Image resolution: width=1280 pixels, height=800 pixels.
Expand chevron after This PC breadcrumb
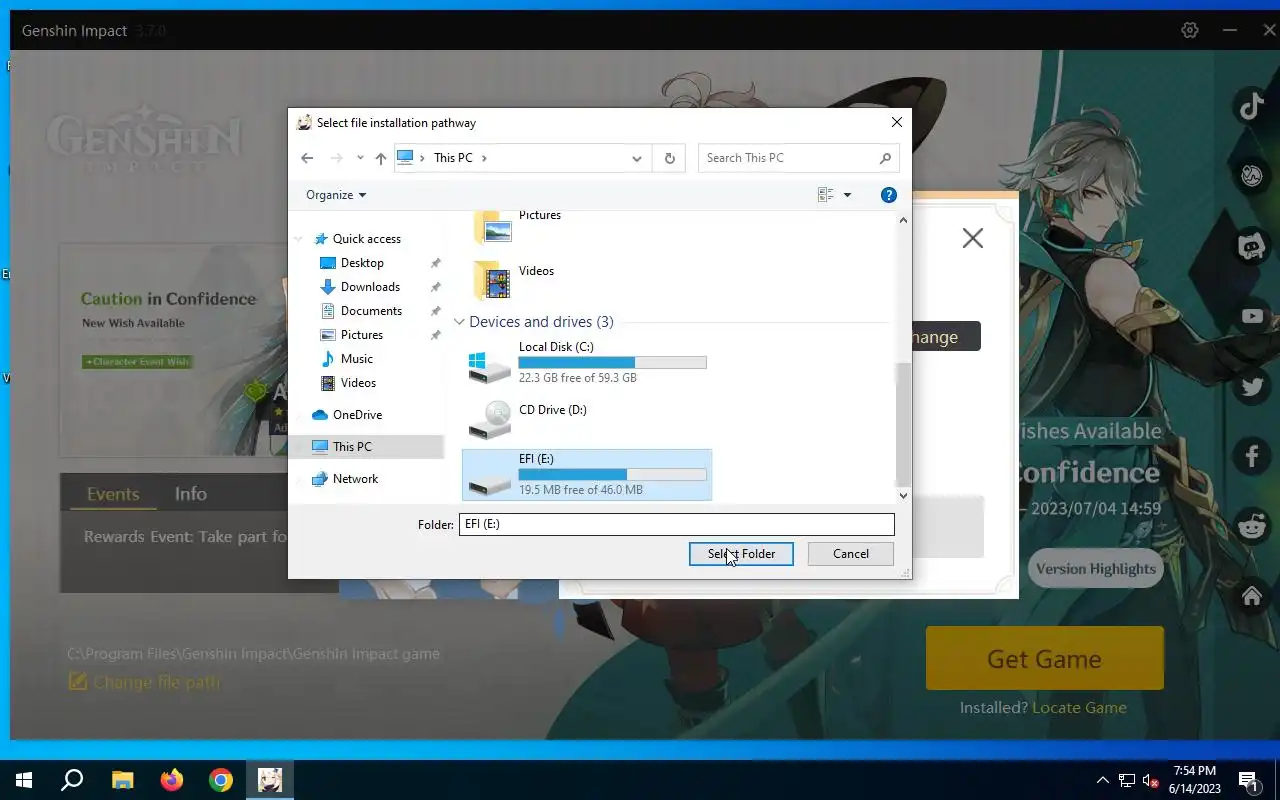click(x=485, y=158)
